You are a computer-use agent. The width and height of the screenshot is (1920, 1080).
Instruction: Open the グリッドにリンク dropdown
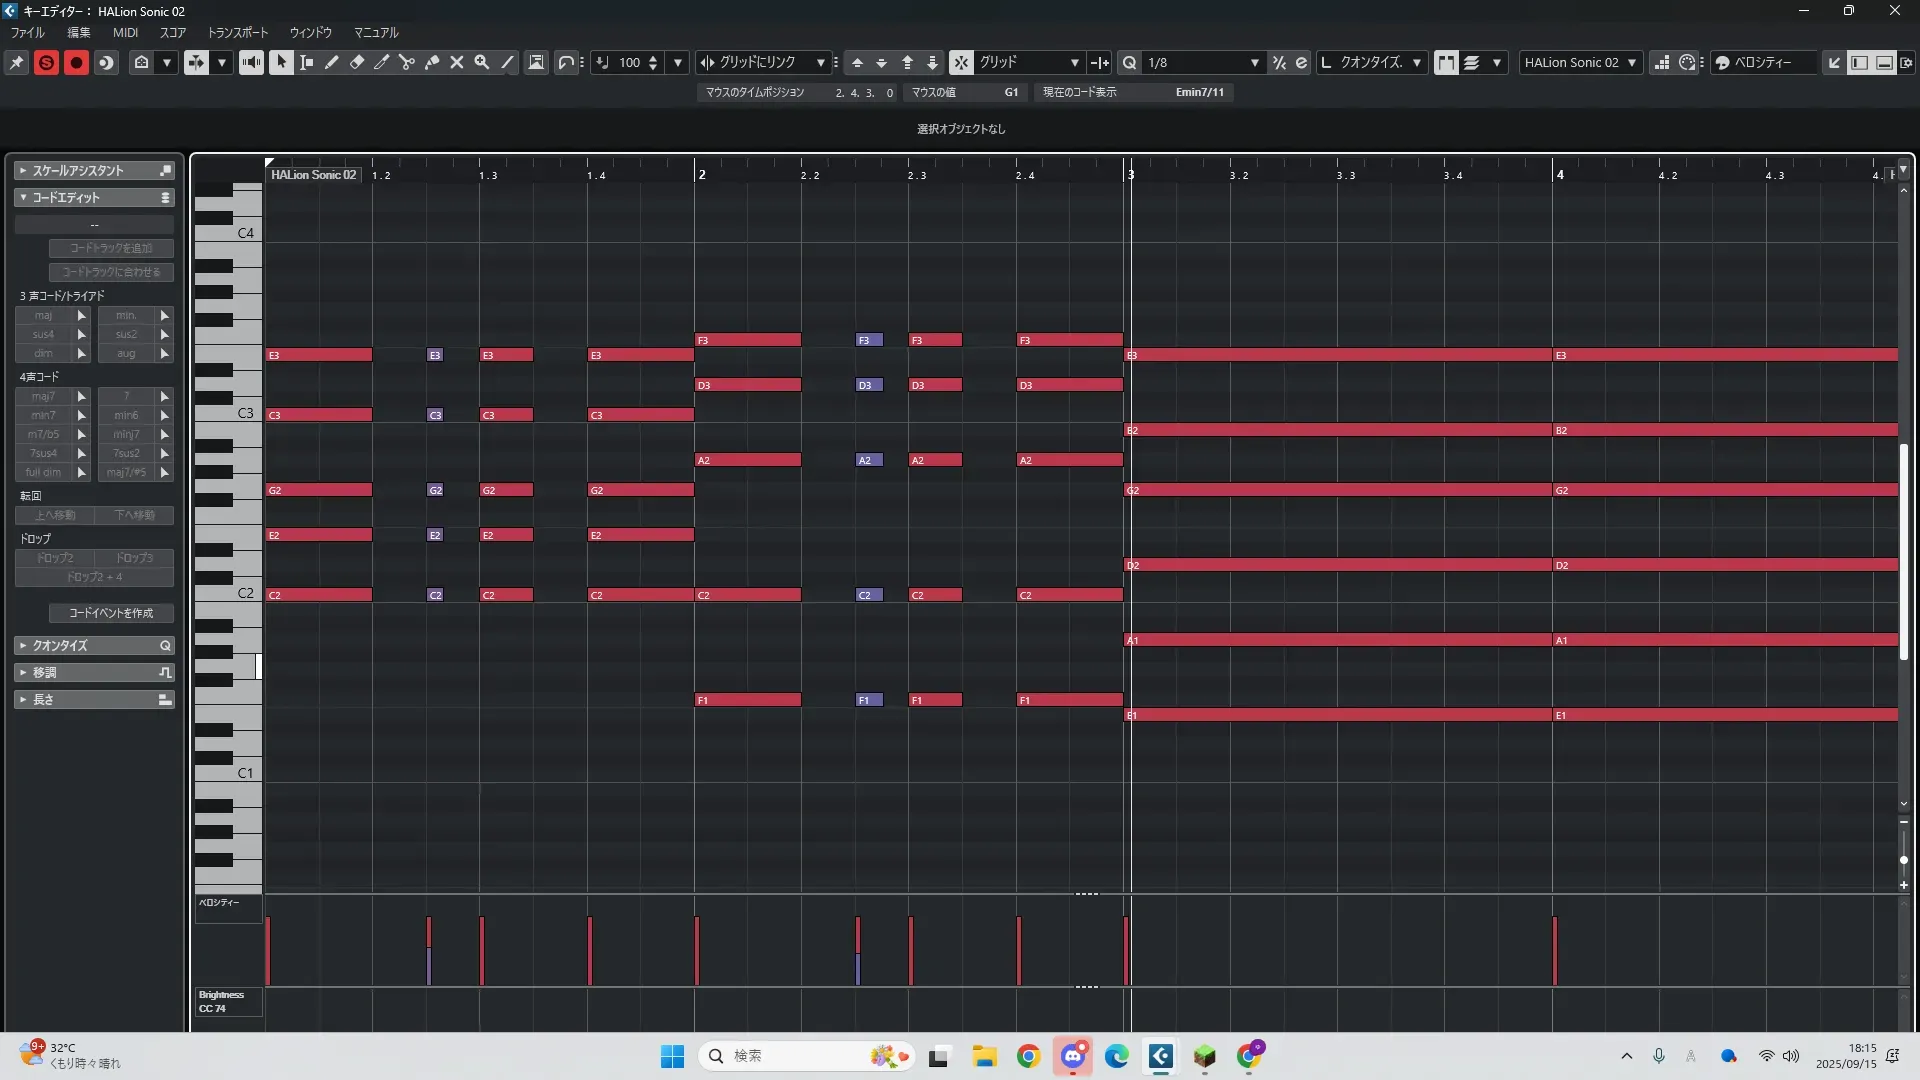tap(820, 62)
